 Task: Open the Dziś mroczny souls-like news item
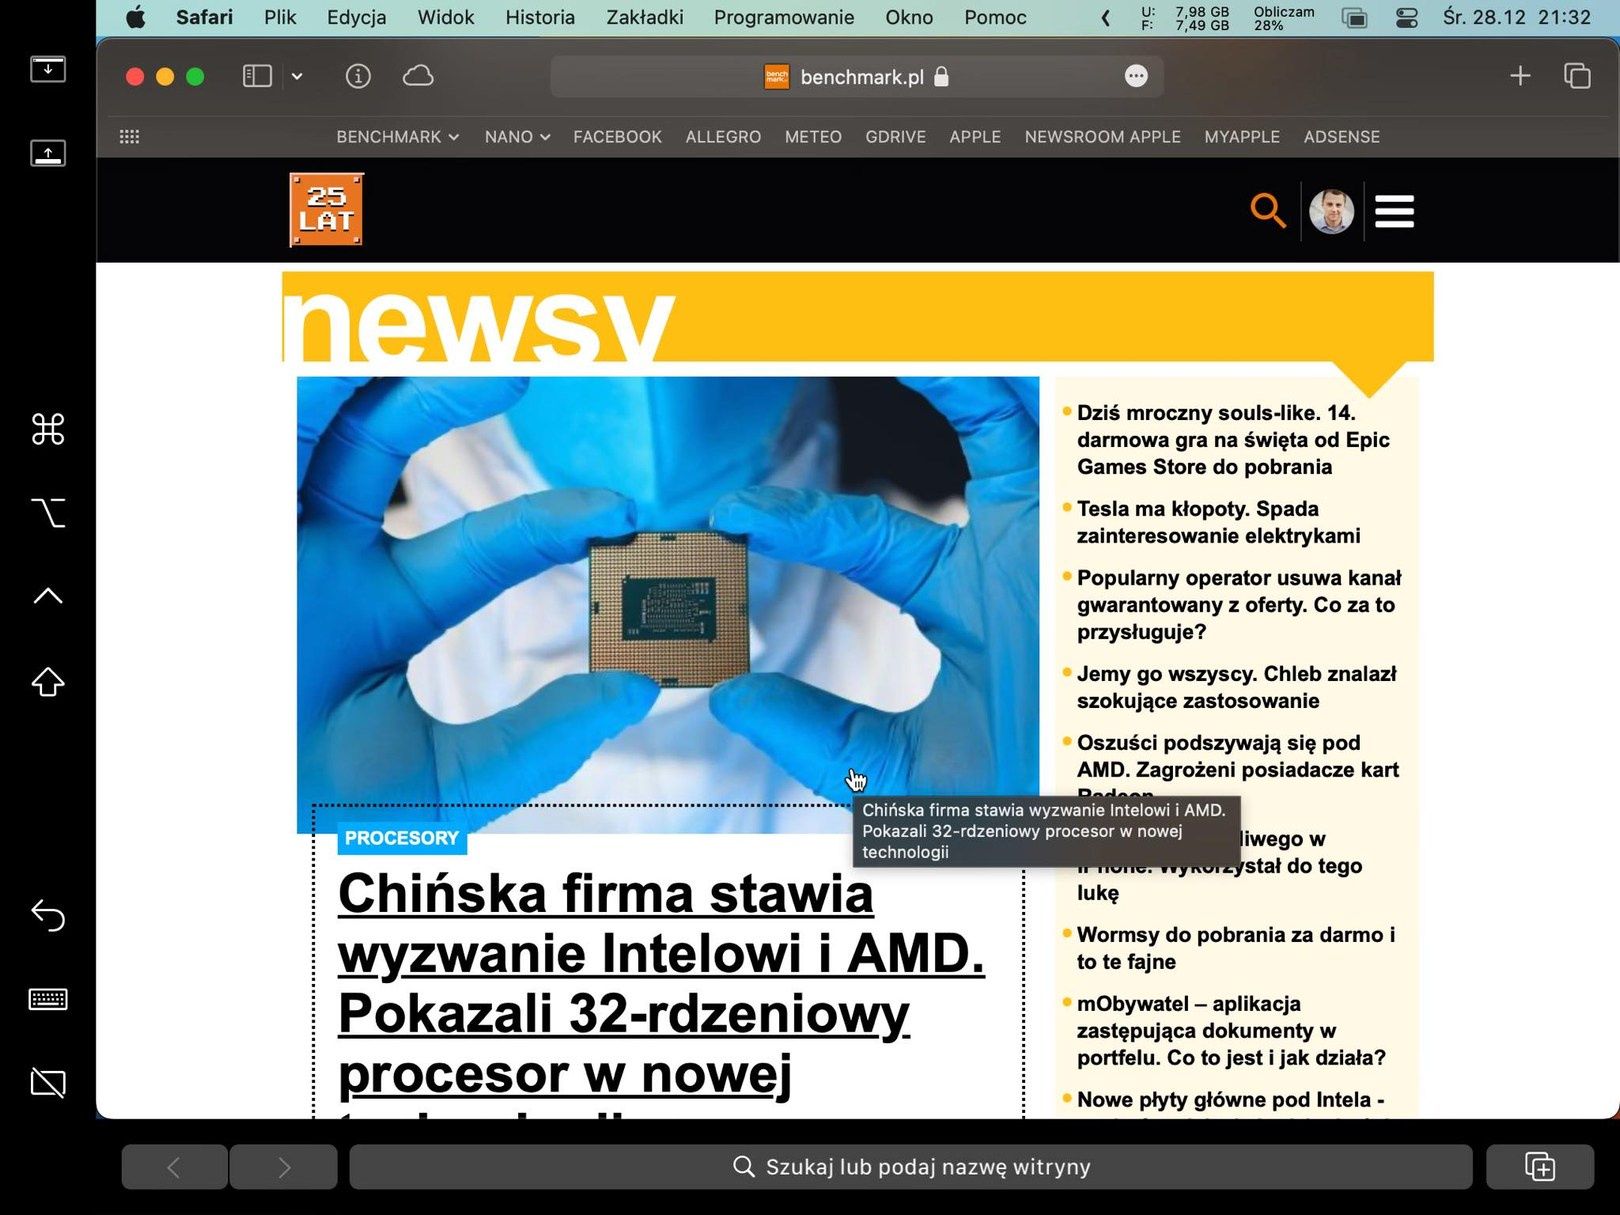click(x=1233, y=440)
